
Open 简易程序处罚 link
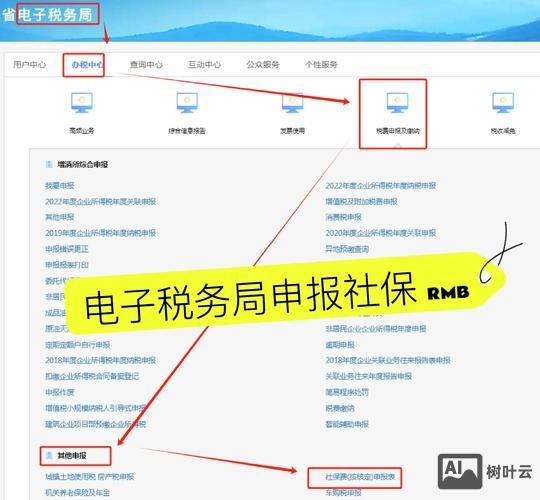347,392
